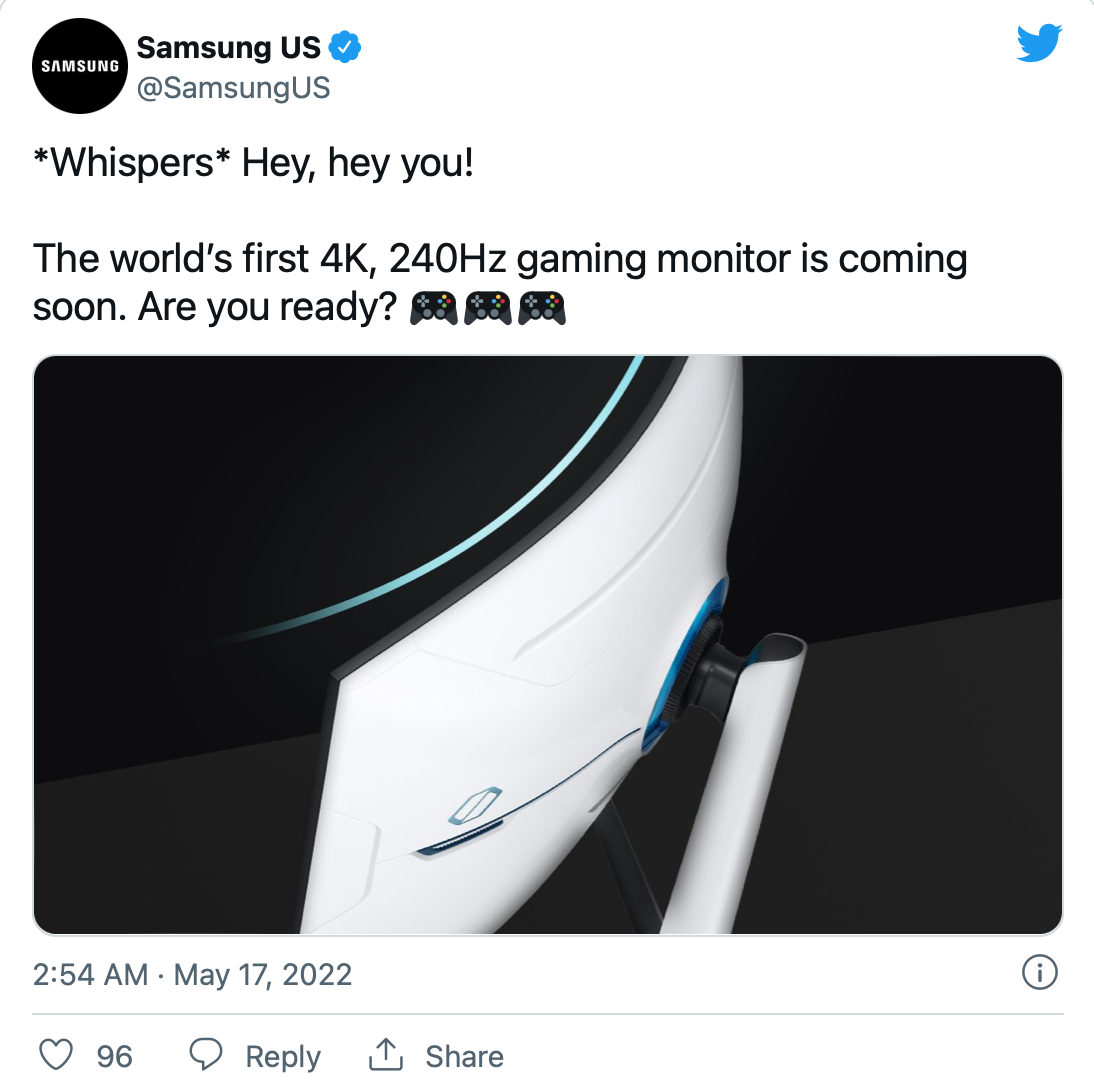Screen dimensions: 1094x1092
Task: Open the gaming monitor image
Action: point(548,645)
